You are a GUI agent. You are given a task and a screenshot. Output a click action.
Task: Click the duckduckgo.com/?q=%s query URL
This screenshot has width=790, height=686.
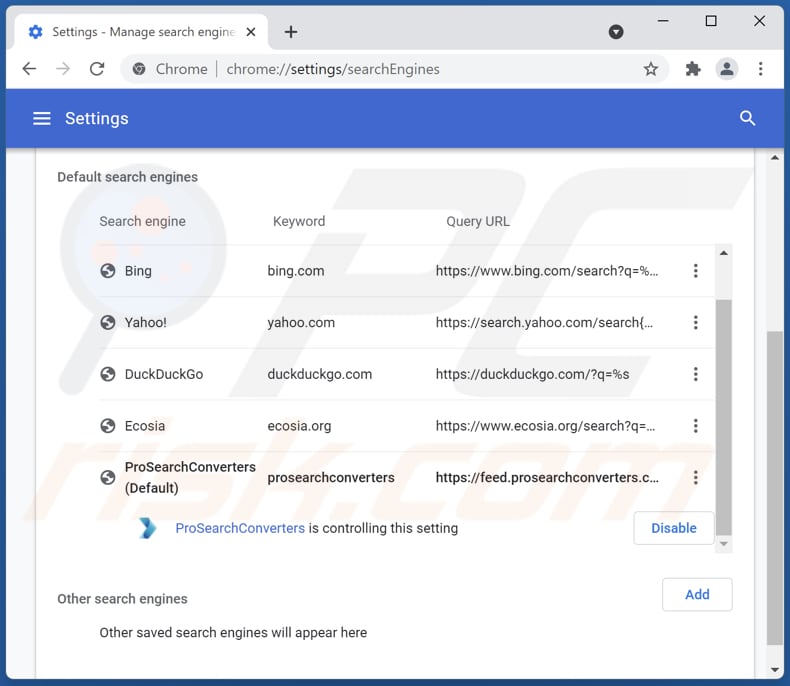[x=532, y=374]
